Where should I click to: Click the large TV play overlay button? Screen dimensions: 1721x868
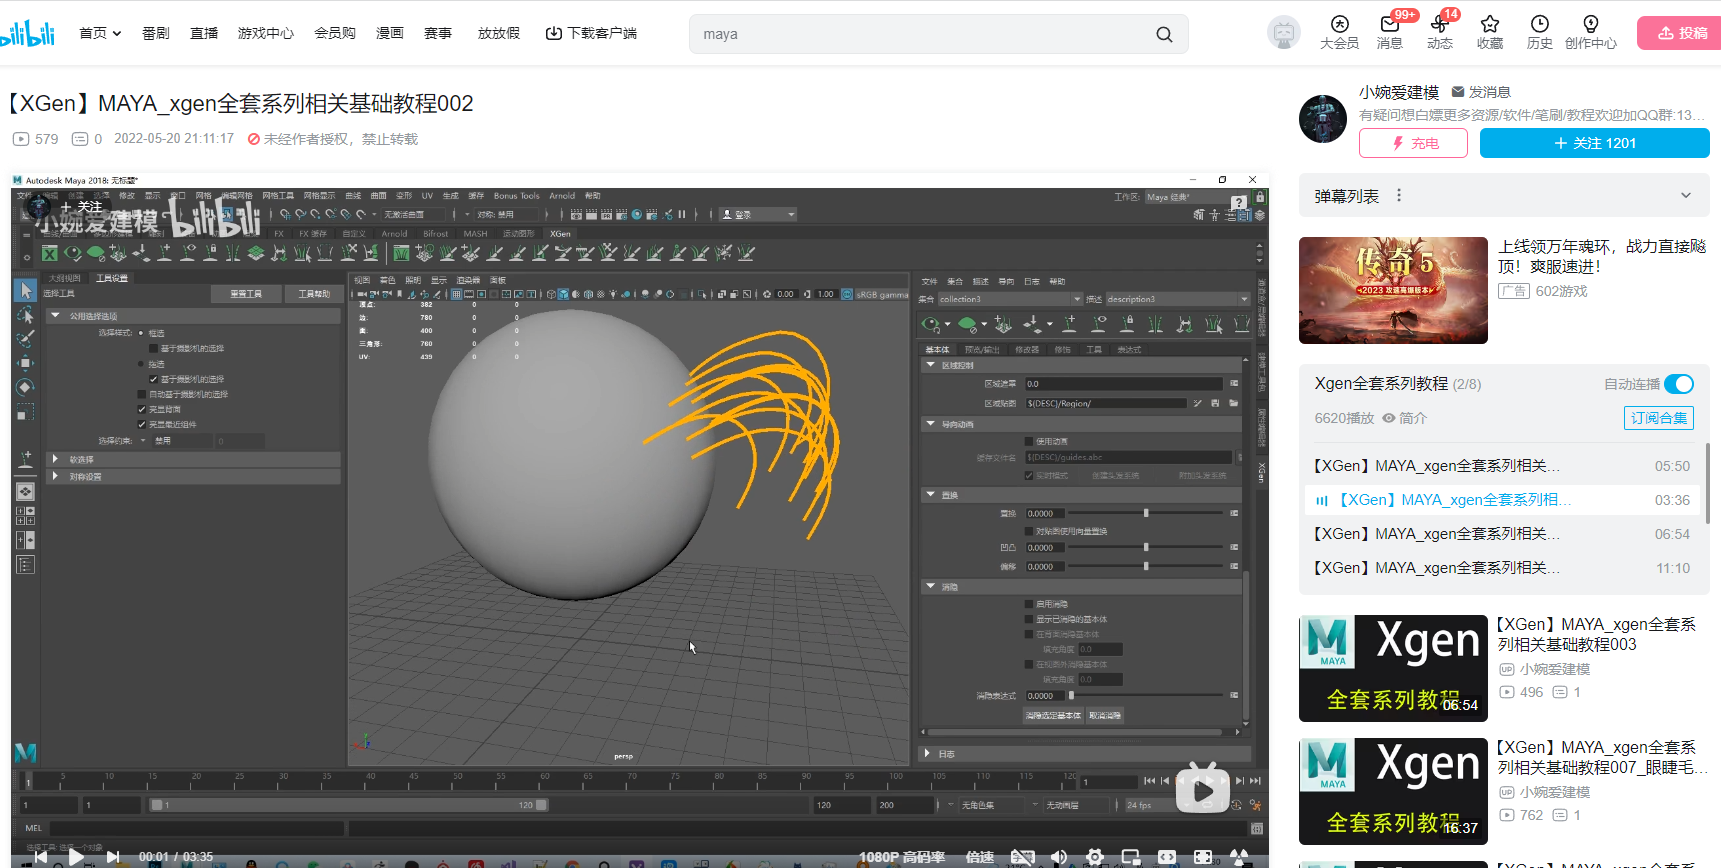pyautogui.click(x=1203, y=790)
